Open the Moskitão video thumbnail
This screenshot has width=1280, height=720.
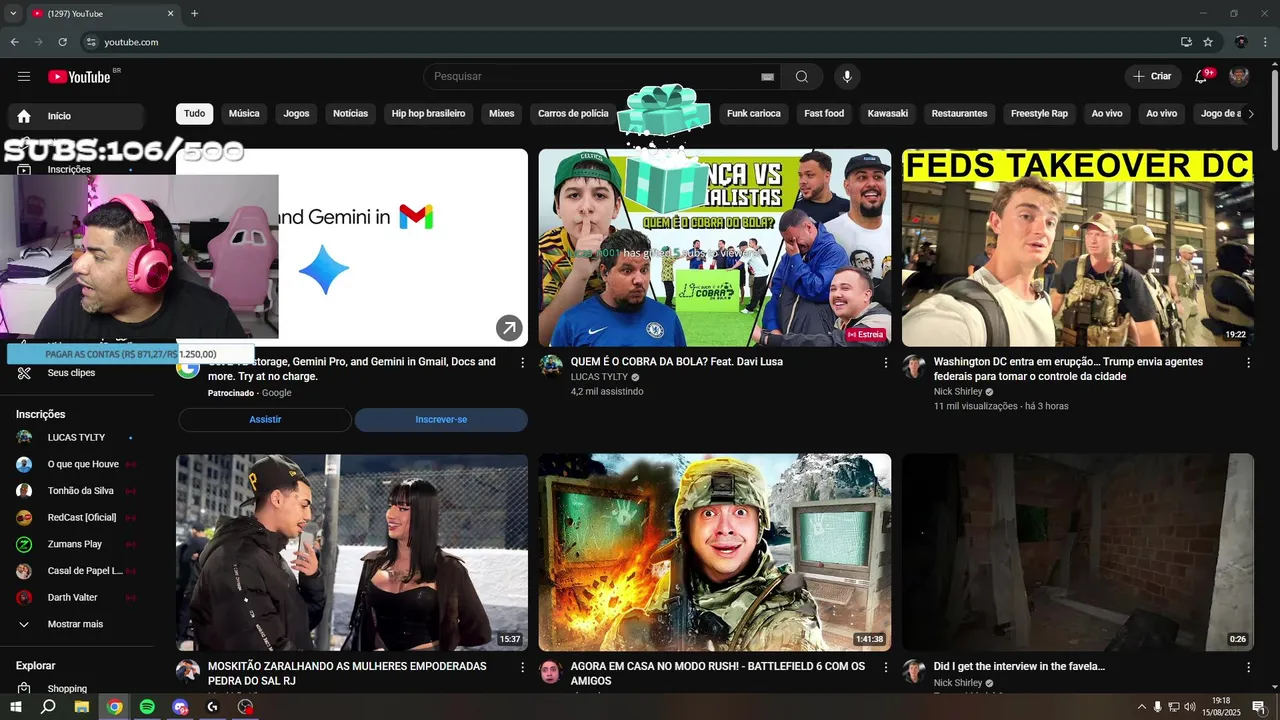[352, 553]
